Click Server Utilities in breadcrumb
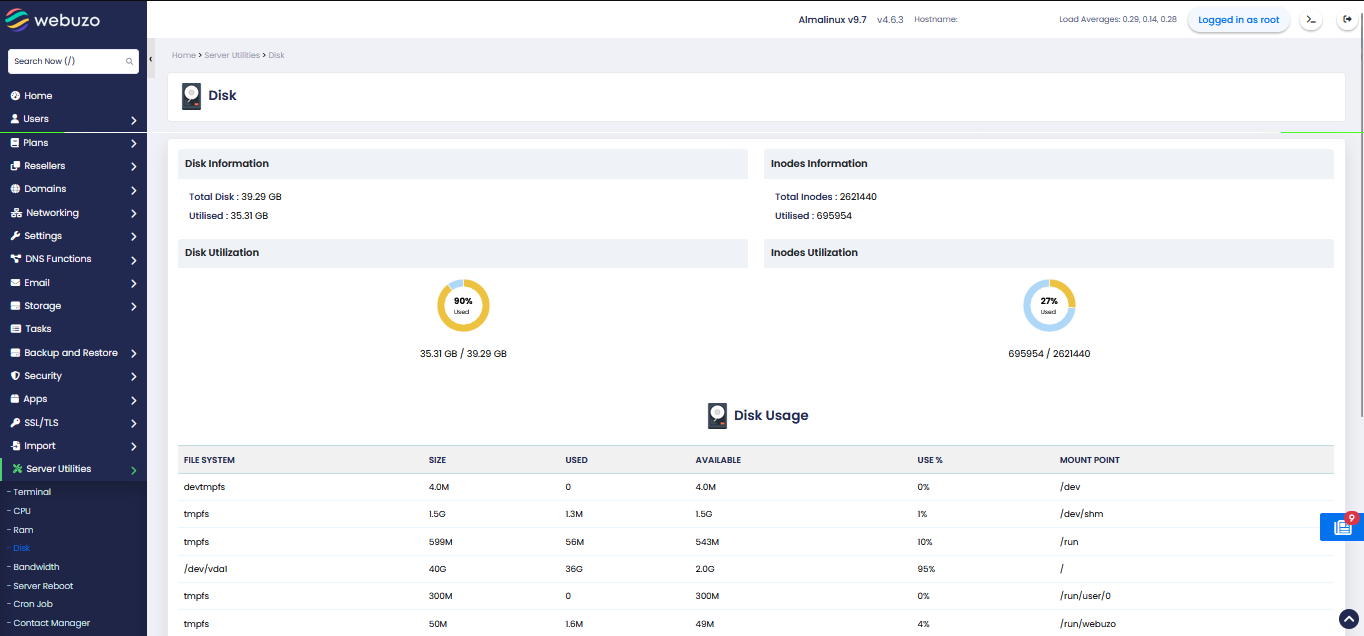1364x636 pixels. (x=231, y=55)
